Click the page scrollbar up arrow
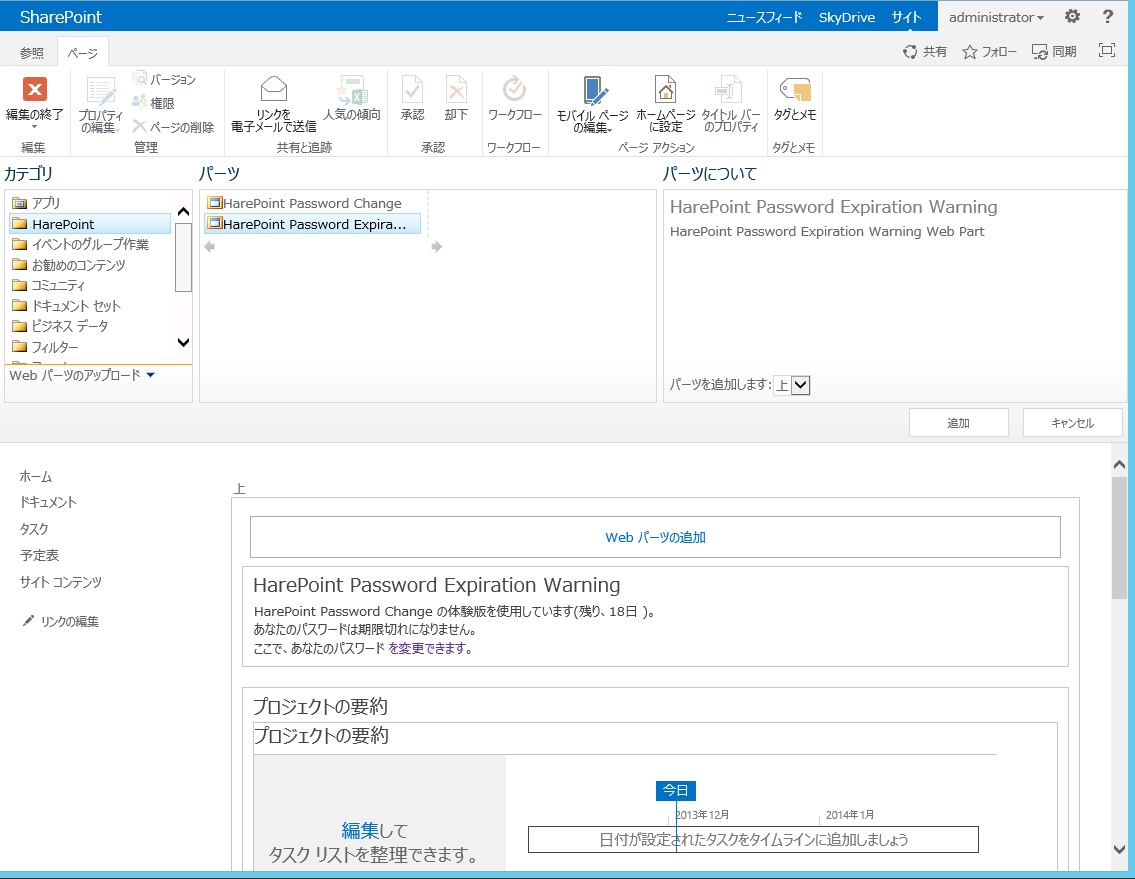1135x879 pixels. tap(1119, 464)
